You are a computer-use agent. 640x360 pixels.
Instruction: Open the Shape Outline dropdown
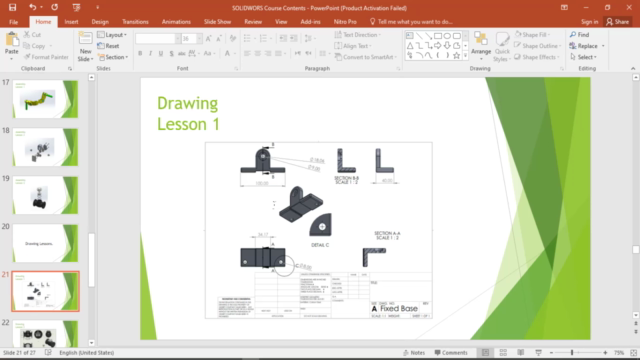click(x=538, y=46)
